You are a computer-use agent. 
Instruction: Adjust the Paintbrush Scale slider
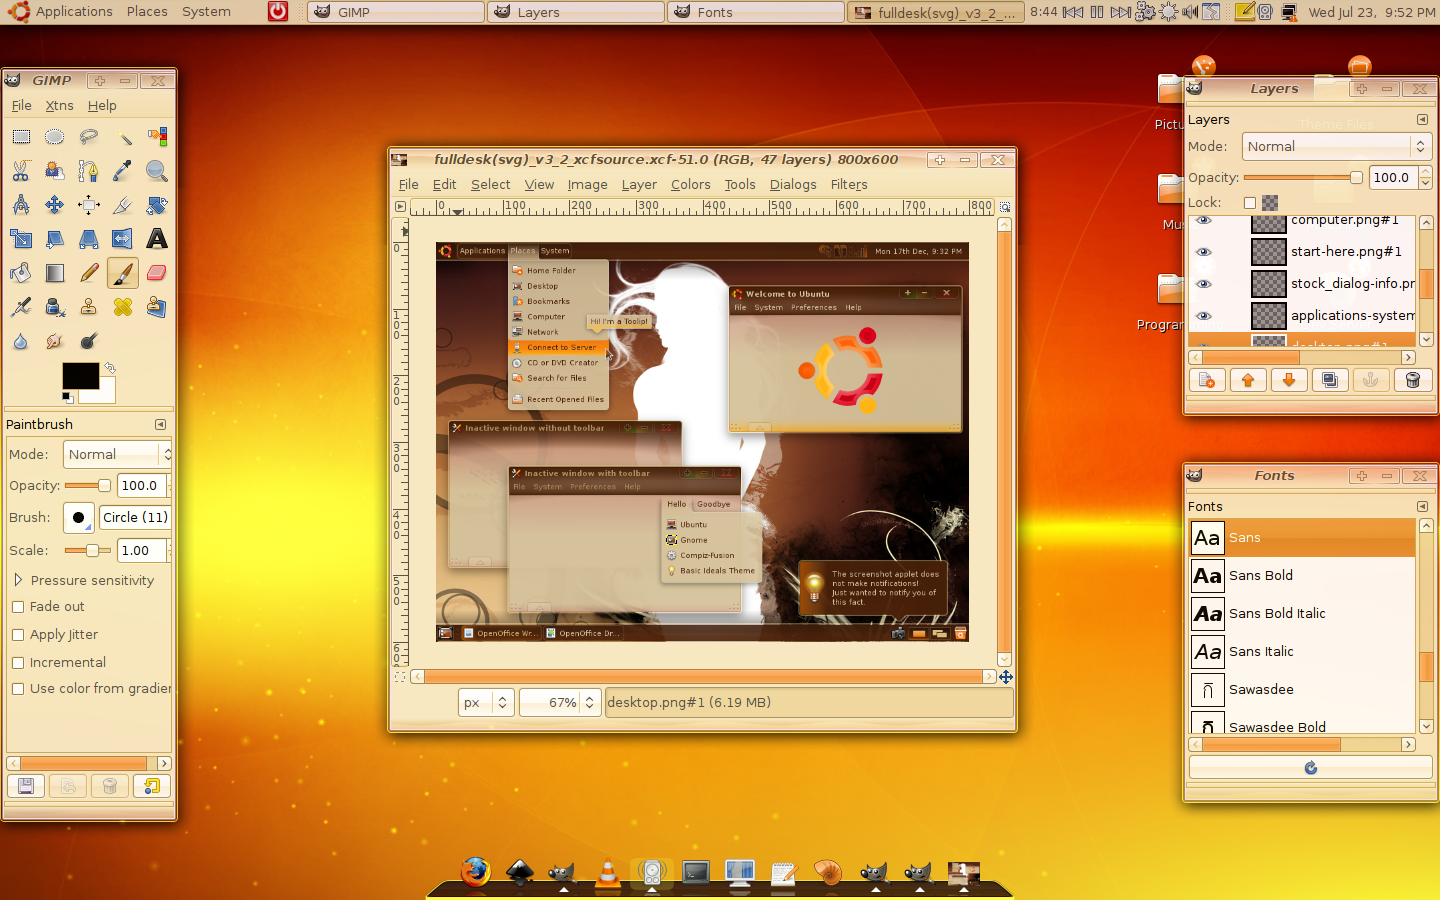point(87,551)
